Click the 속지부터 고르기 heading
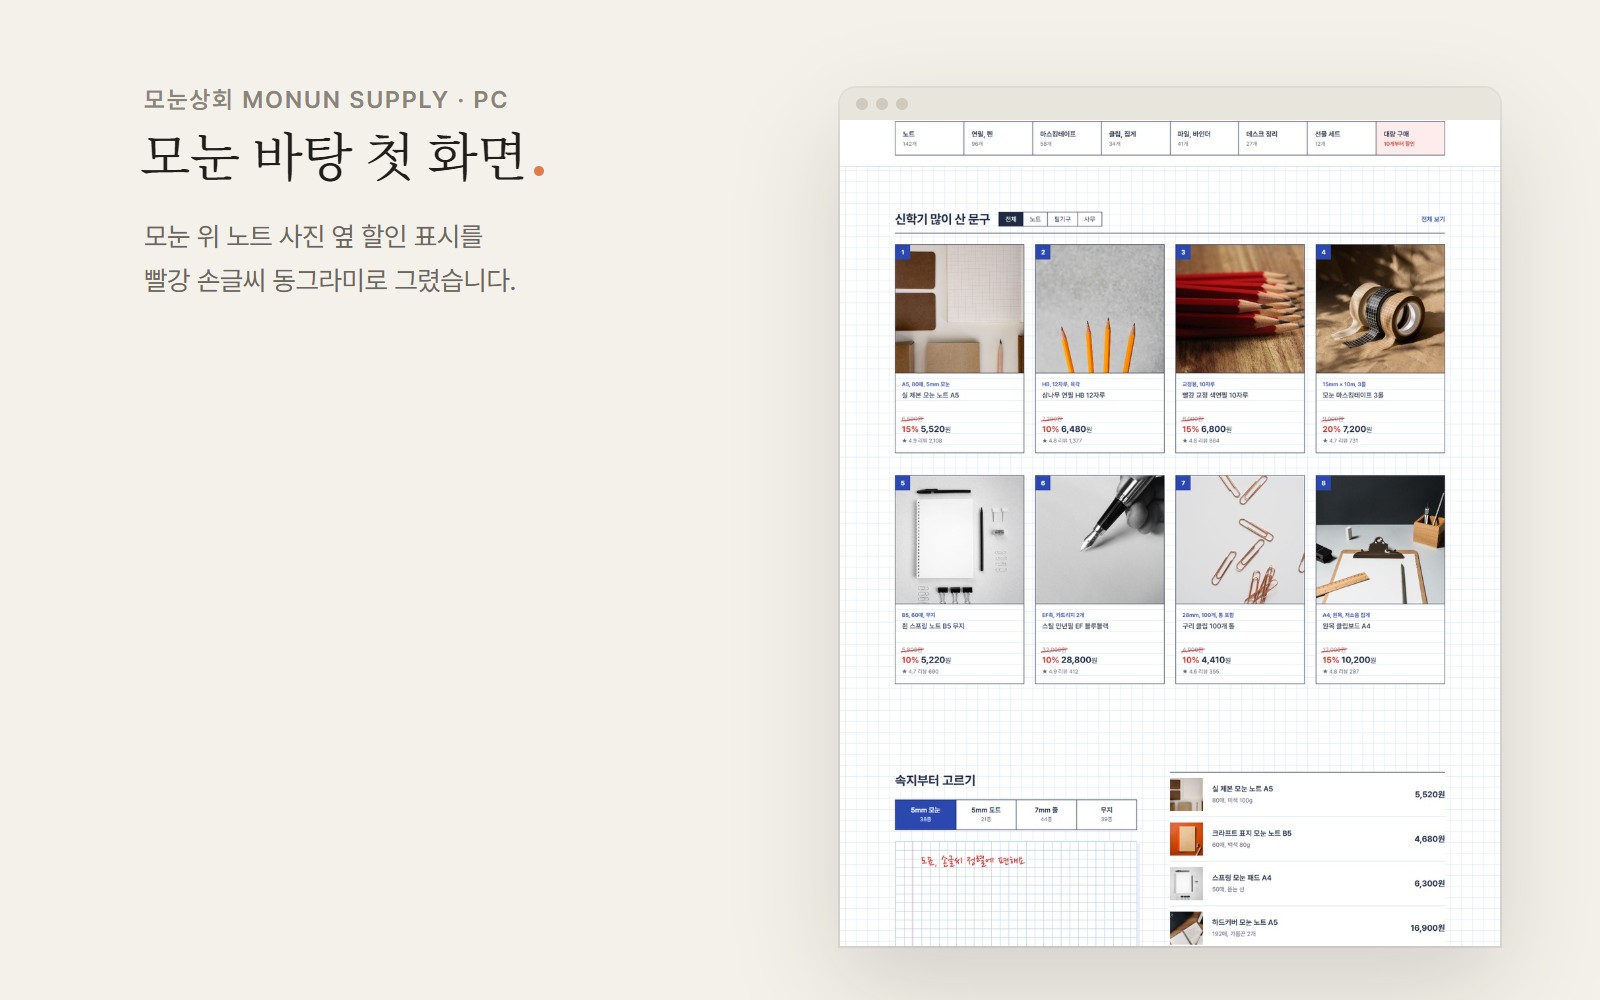Viewport: 1600px width, 1000px height. 935,780
